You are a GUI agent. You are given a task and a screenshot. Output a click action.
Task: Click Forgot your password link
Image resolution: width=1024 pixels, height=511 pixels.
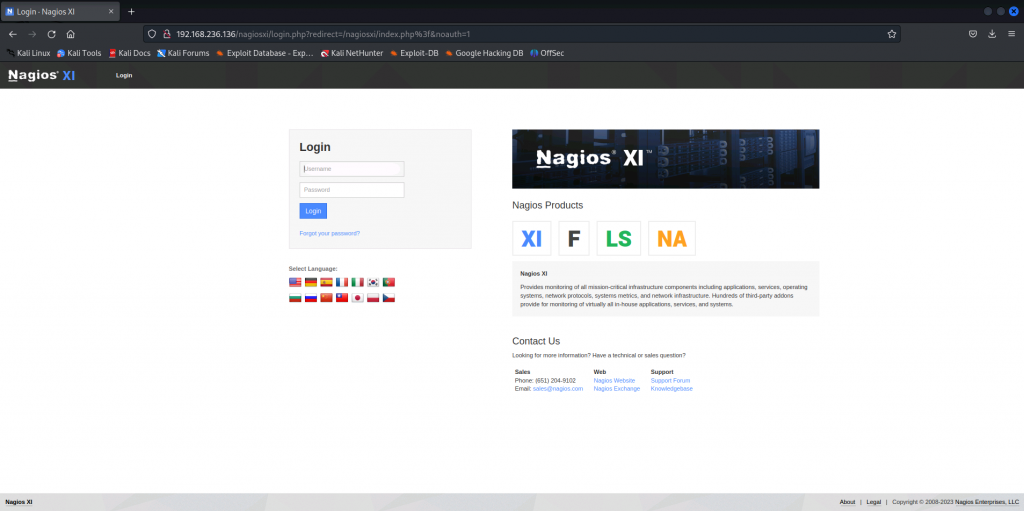[330, 233]
